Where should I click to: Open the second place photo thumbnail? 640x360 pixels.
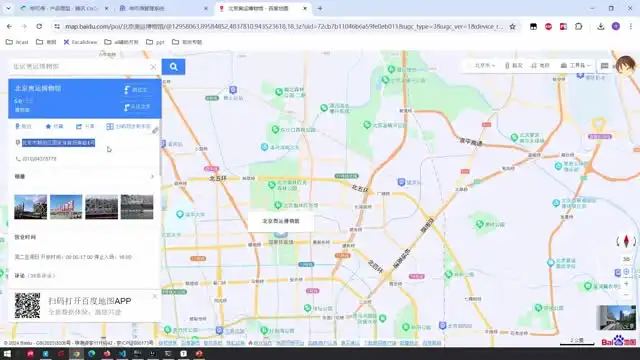point(66,207)
